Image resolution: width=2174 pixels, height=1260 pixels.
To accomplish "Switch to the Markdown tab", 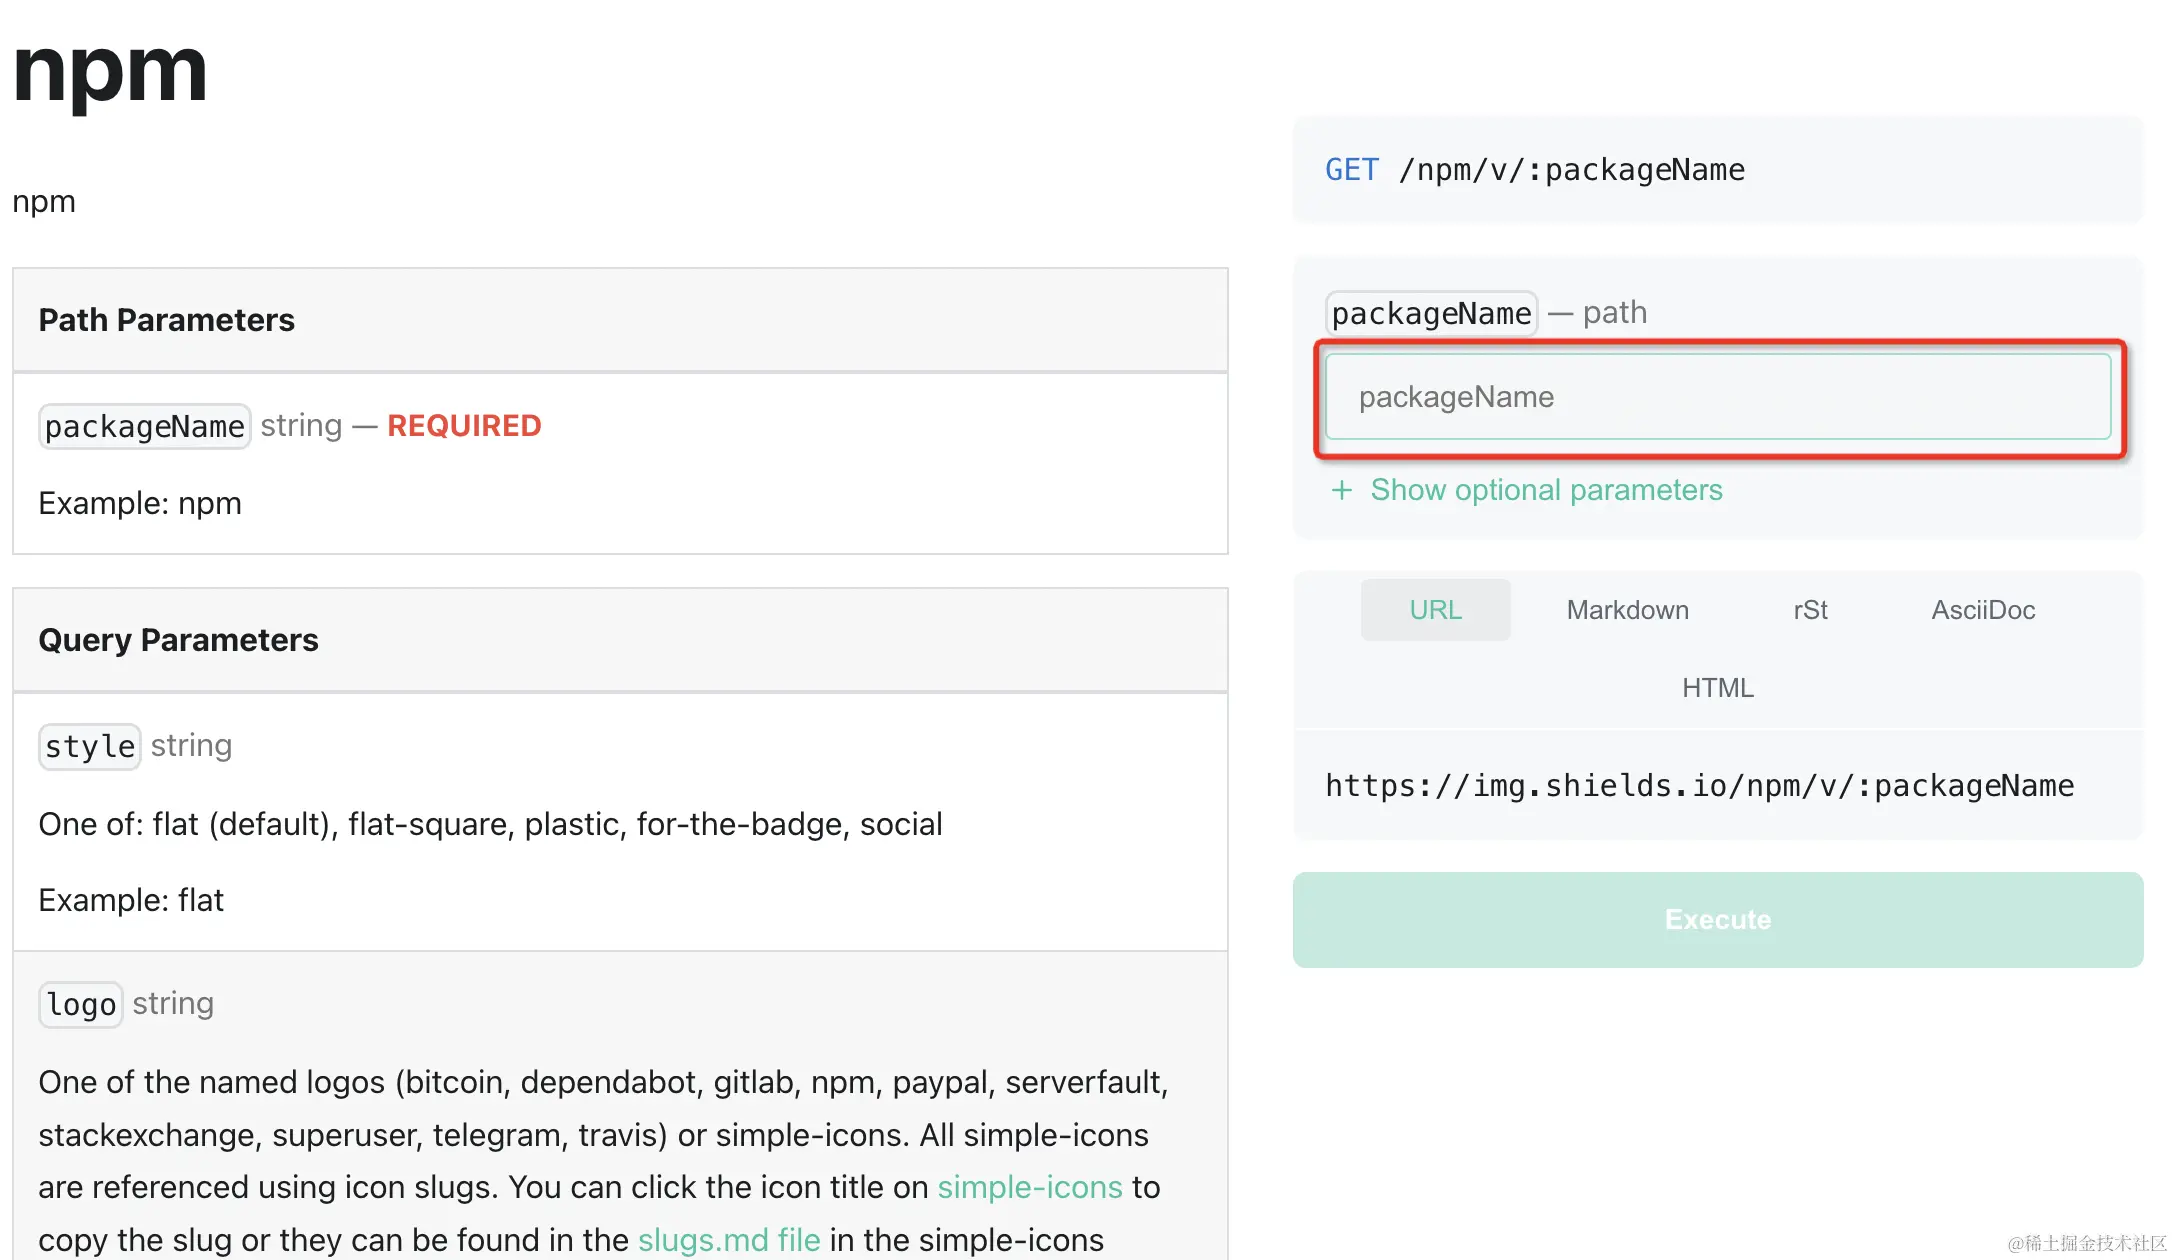I will click(x=1627, y=610).
